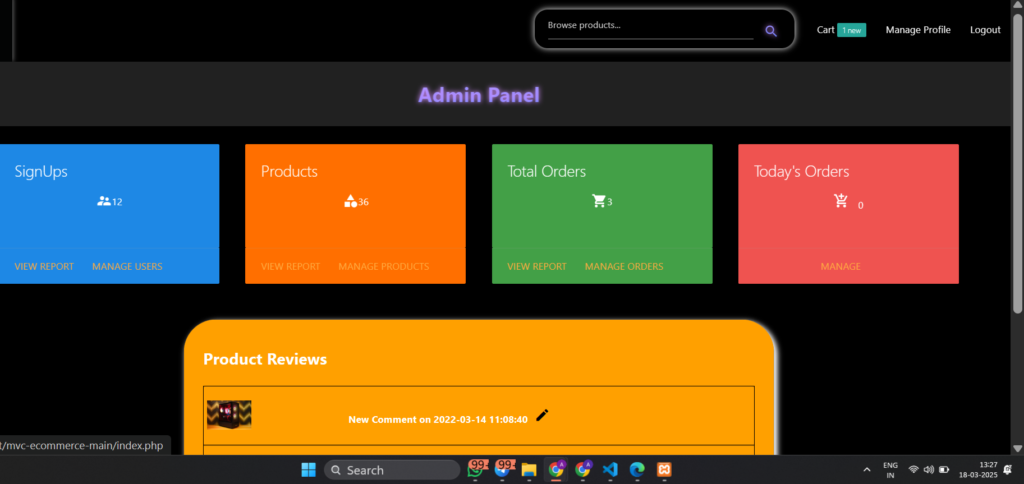
Task: Click the scrollbar down arrow
Action: click(1017, 448)
